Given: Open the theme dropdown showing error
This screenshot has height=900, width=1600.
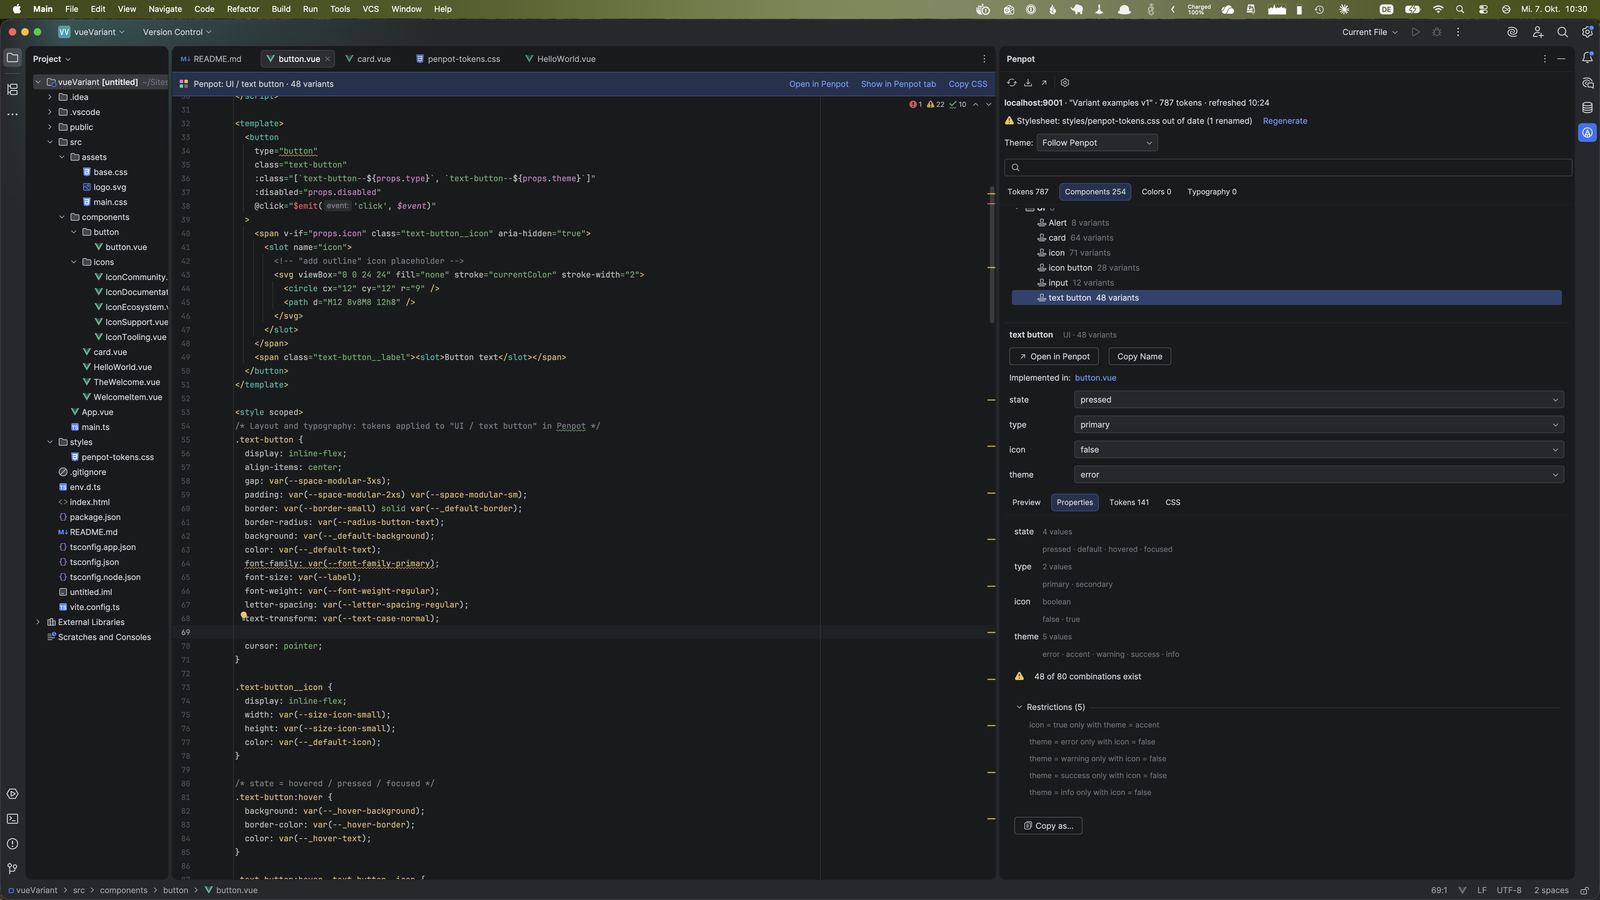Looking at the screenshot, I should pyautogui.click(x=1319, y=475).
